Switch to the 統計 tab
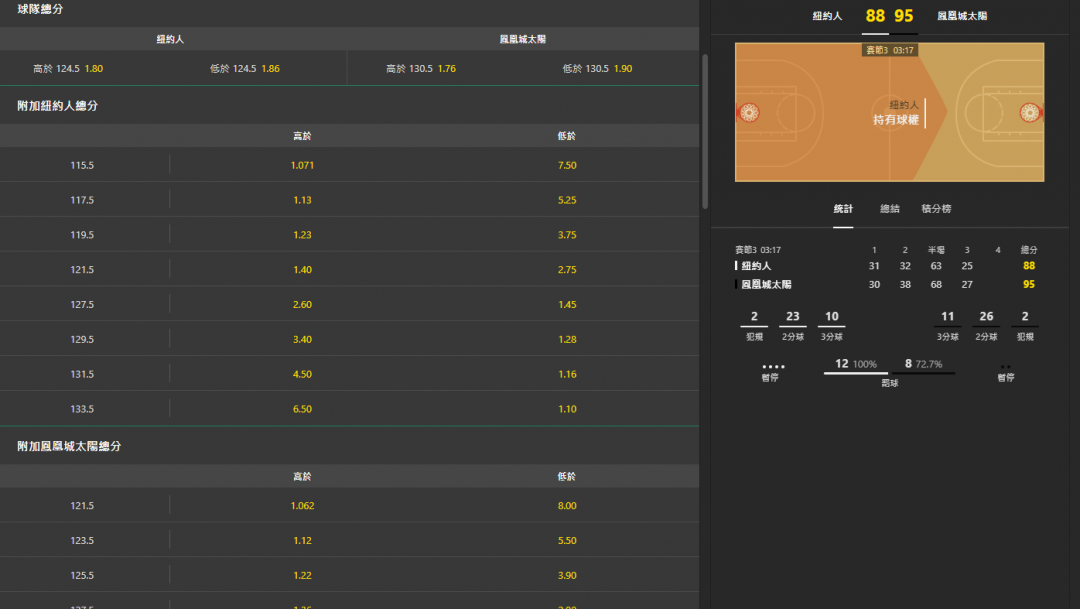The height and width of the screenshot is (609, 1080). 843,209
